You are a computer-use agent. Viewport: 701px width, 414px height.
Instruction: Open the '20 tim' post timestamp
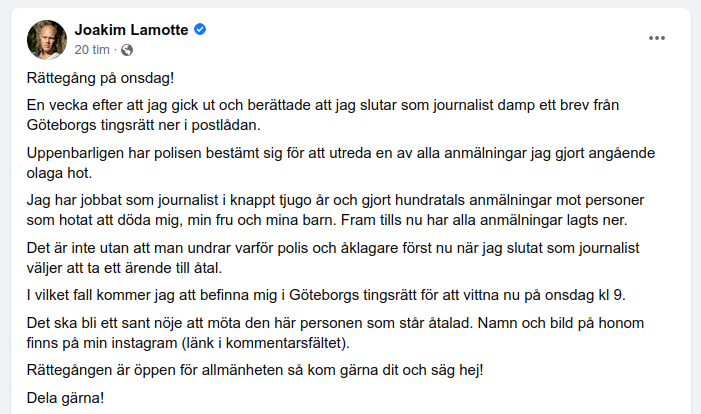(x=92, y=50)
